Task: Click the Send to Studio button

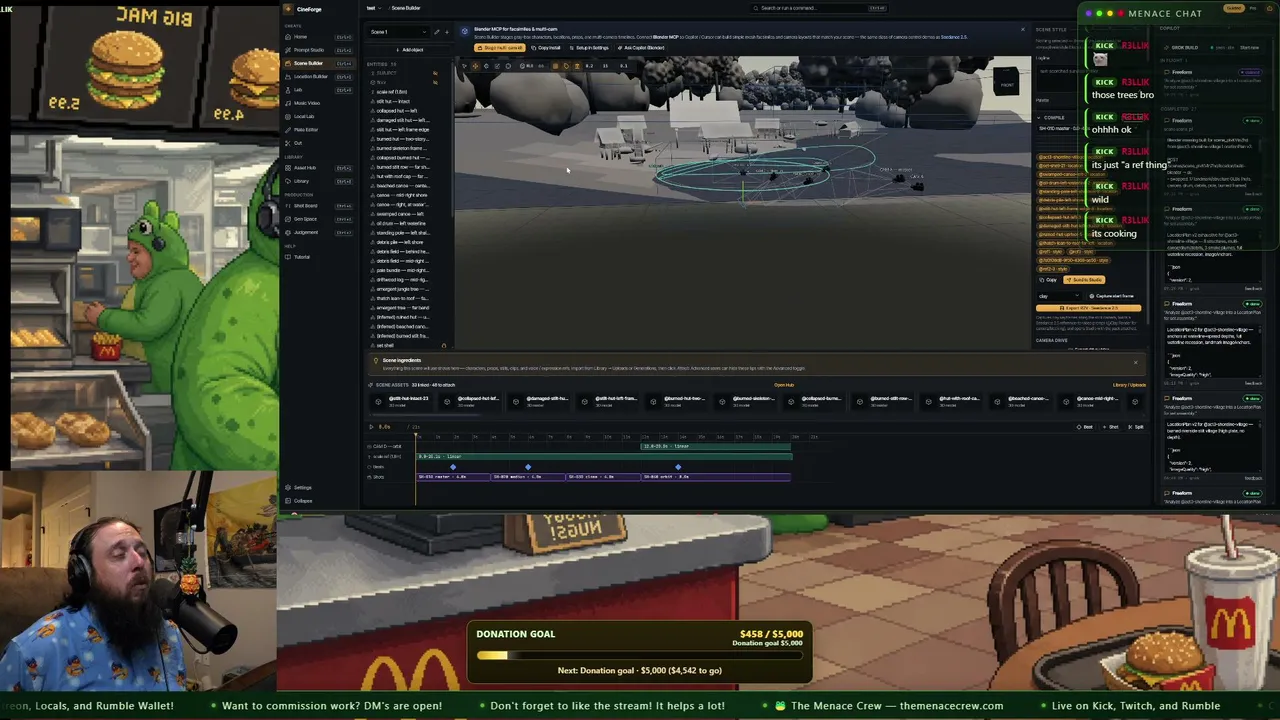Action: (1084, 280)
